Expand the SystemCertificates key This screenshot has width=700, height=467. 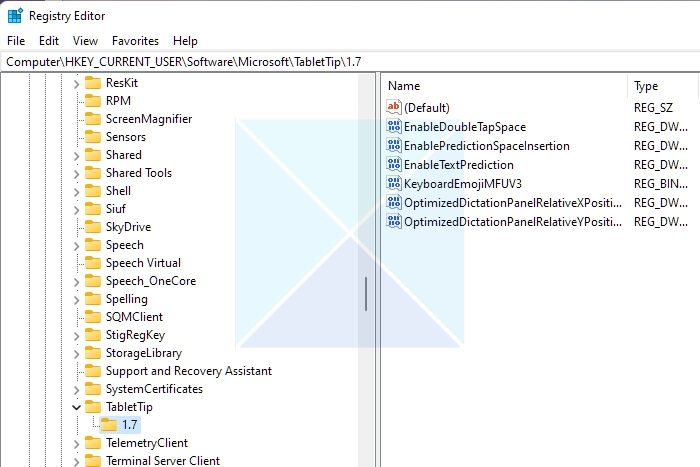coord(76,390)
